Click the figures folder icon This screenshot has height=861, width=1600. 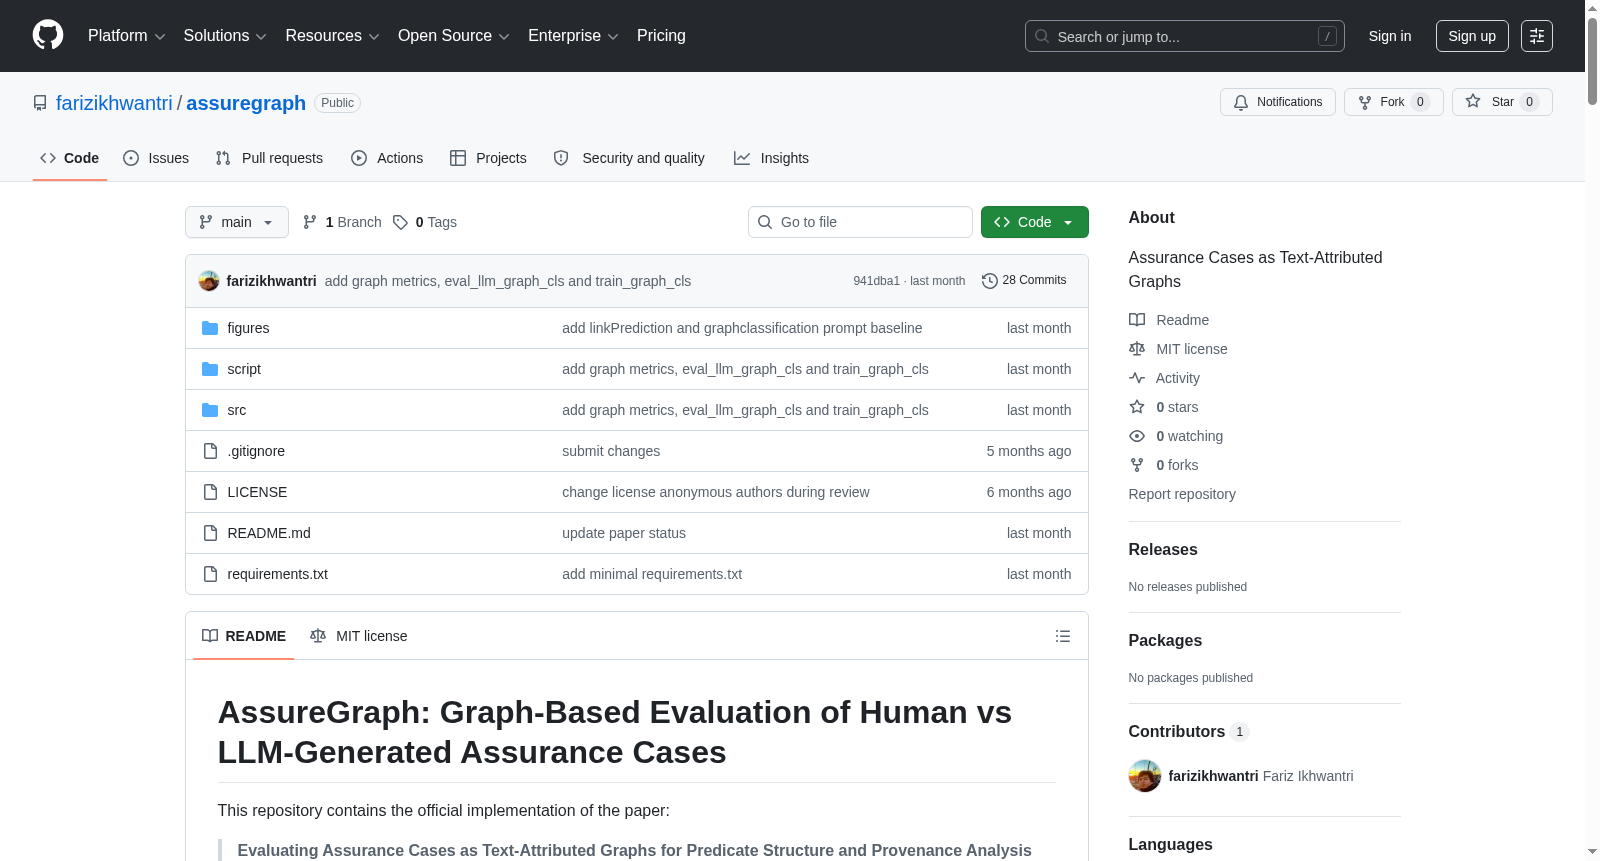click(210, 328)
